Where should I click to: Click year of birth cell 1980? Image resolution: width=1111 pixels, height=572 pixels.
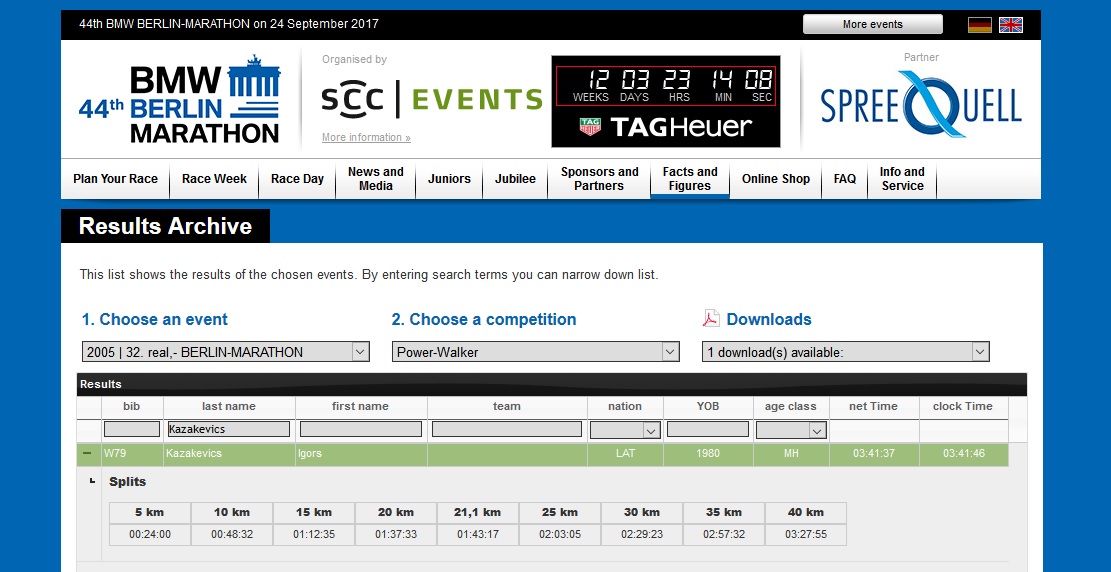(708, 454)
